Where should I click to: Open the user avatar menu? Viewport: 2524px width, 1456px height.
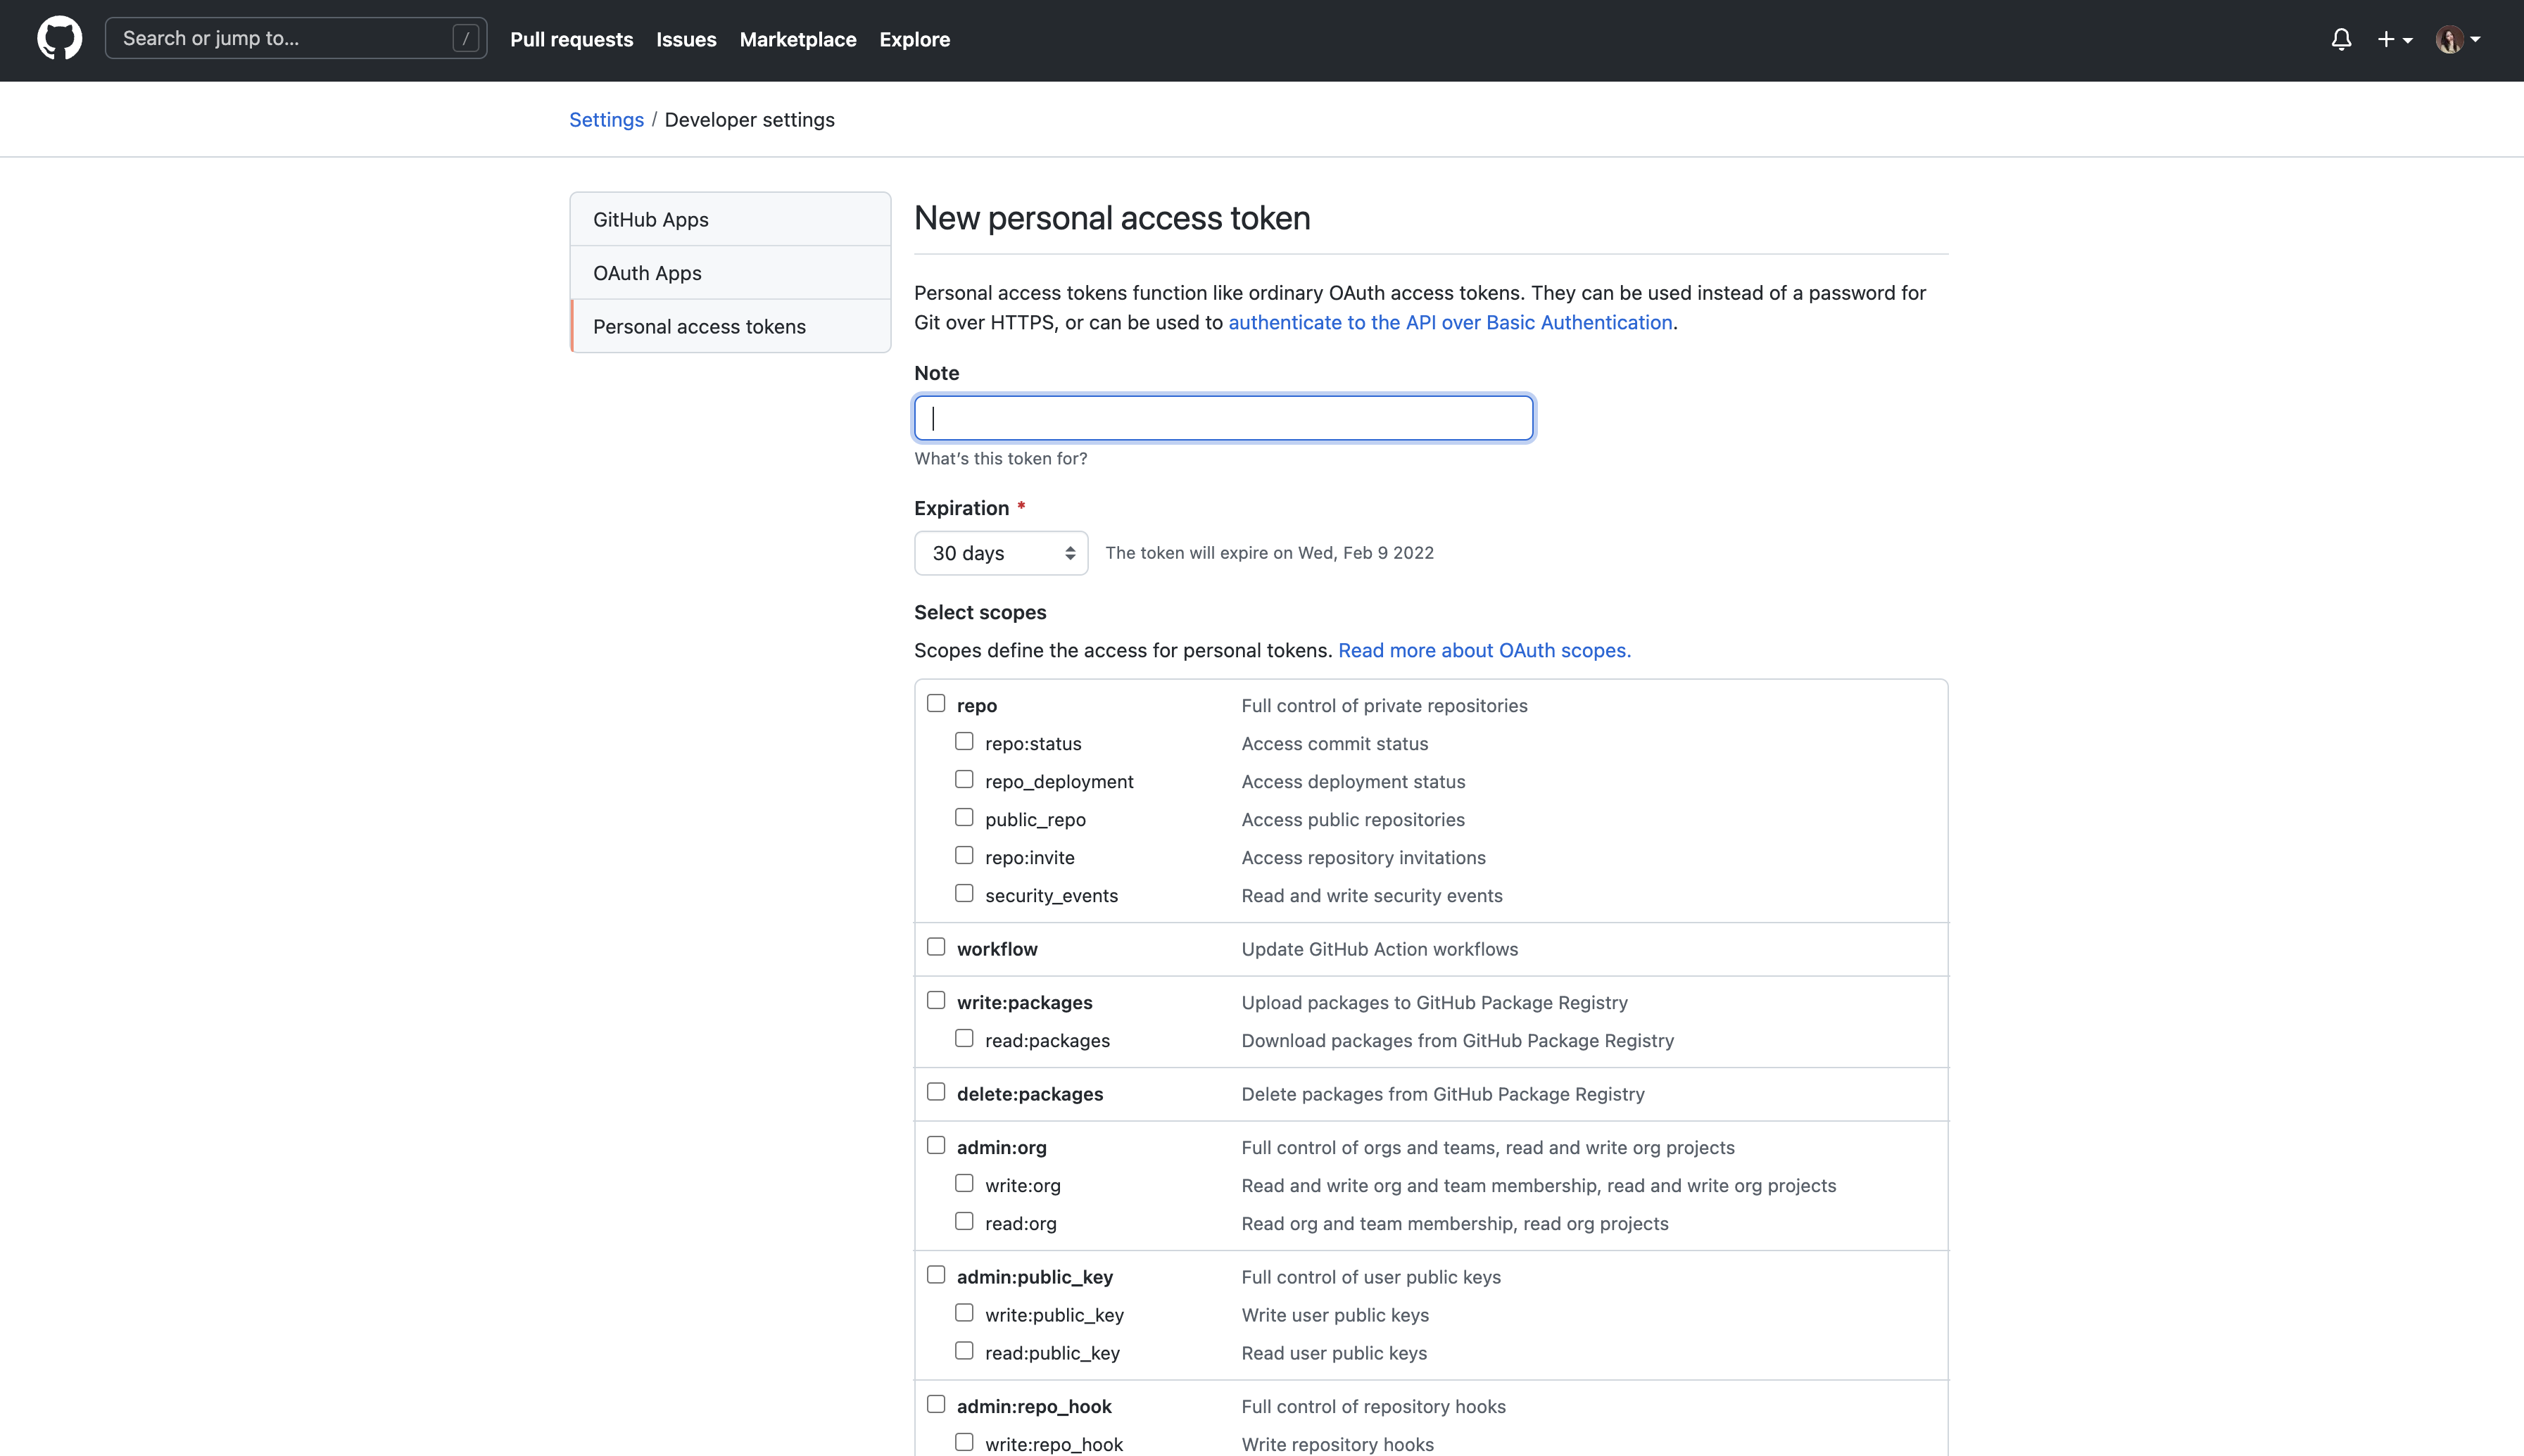click(x=2457, y=39)
